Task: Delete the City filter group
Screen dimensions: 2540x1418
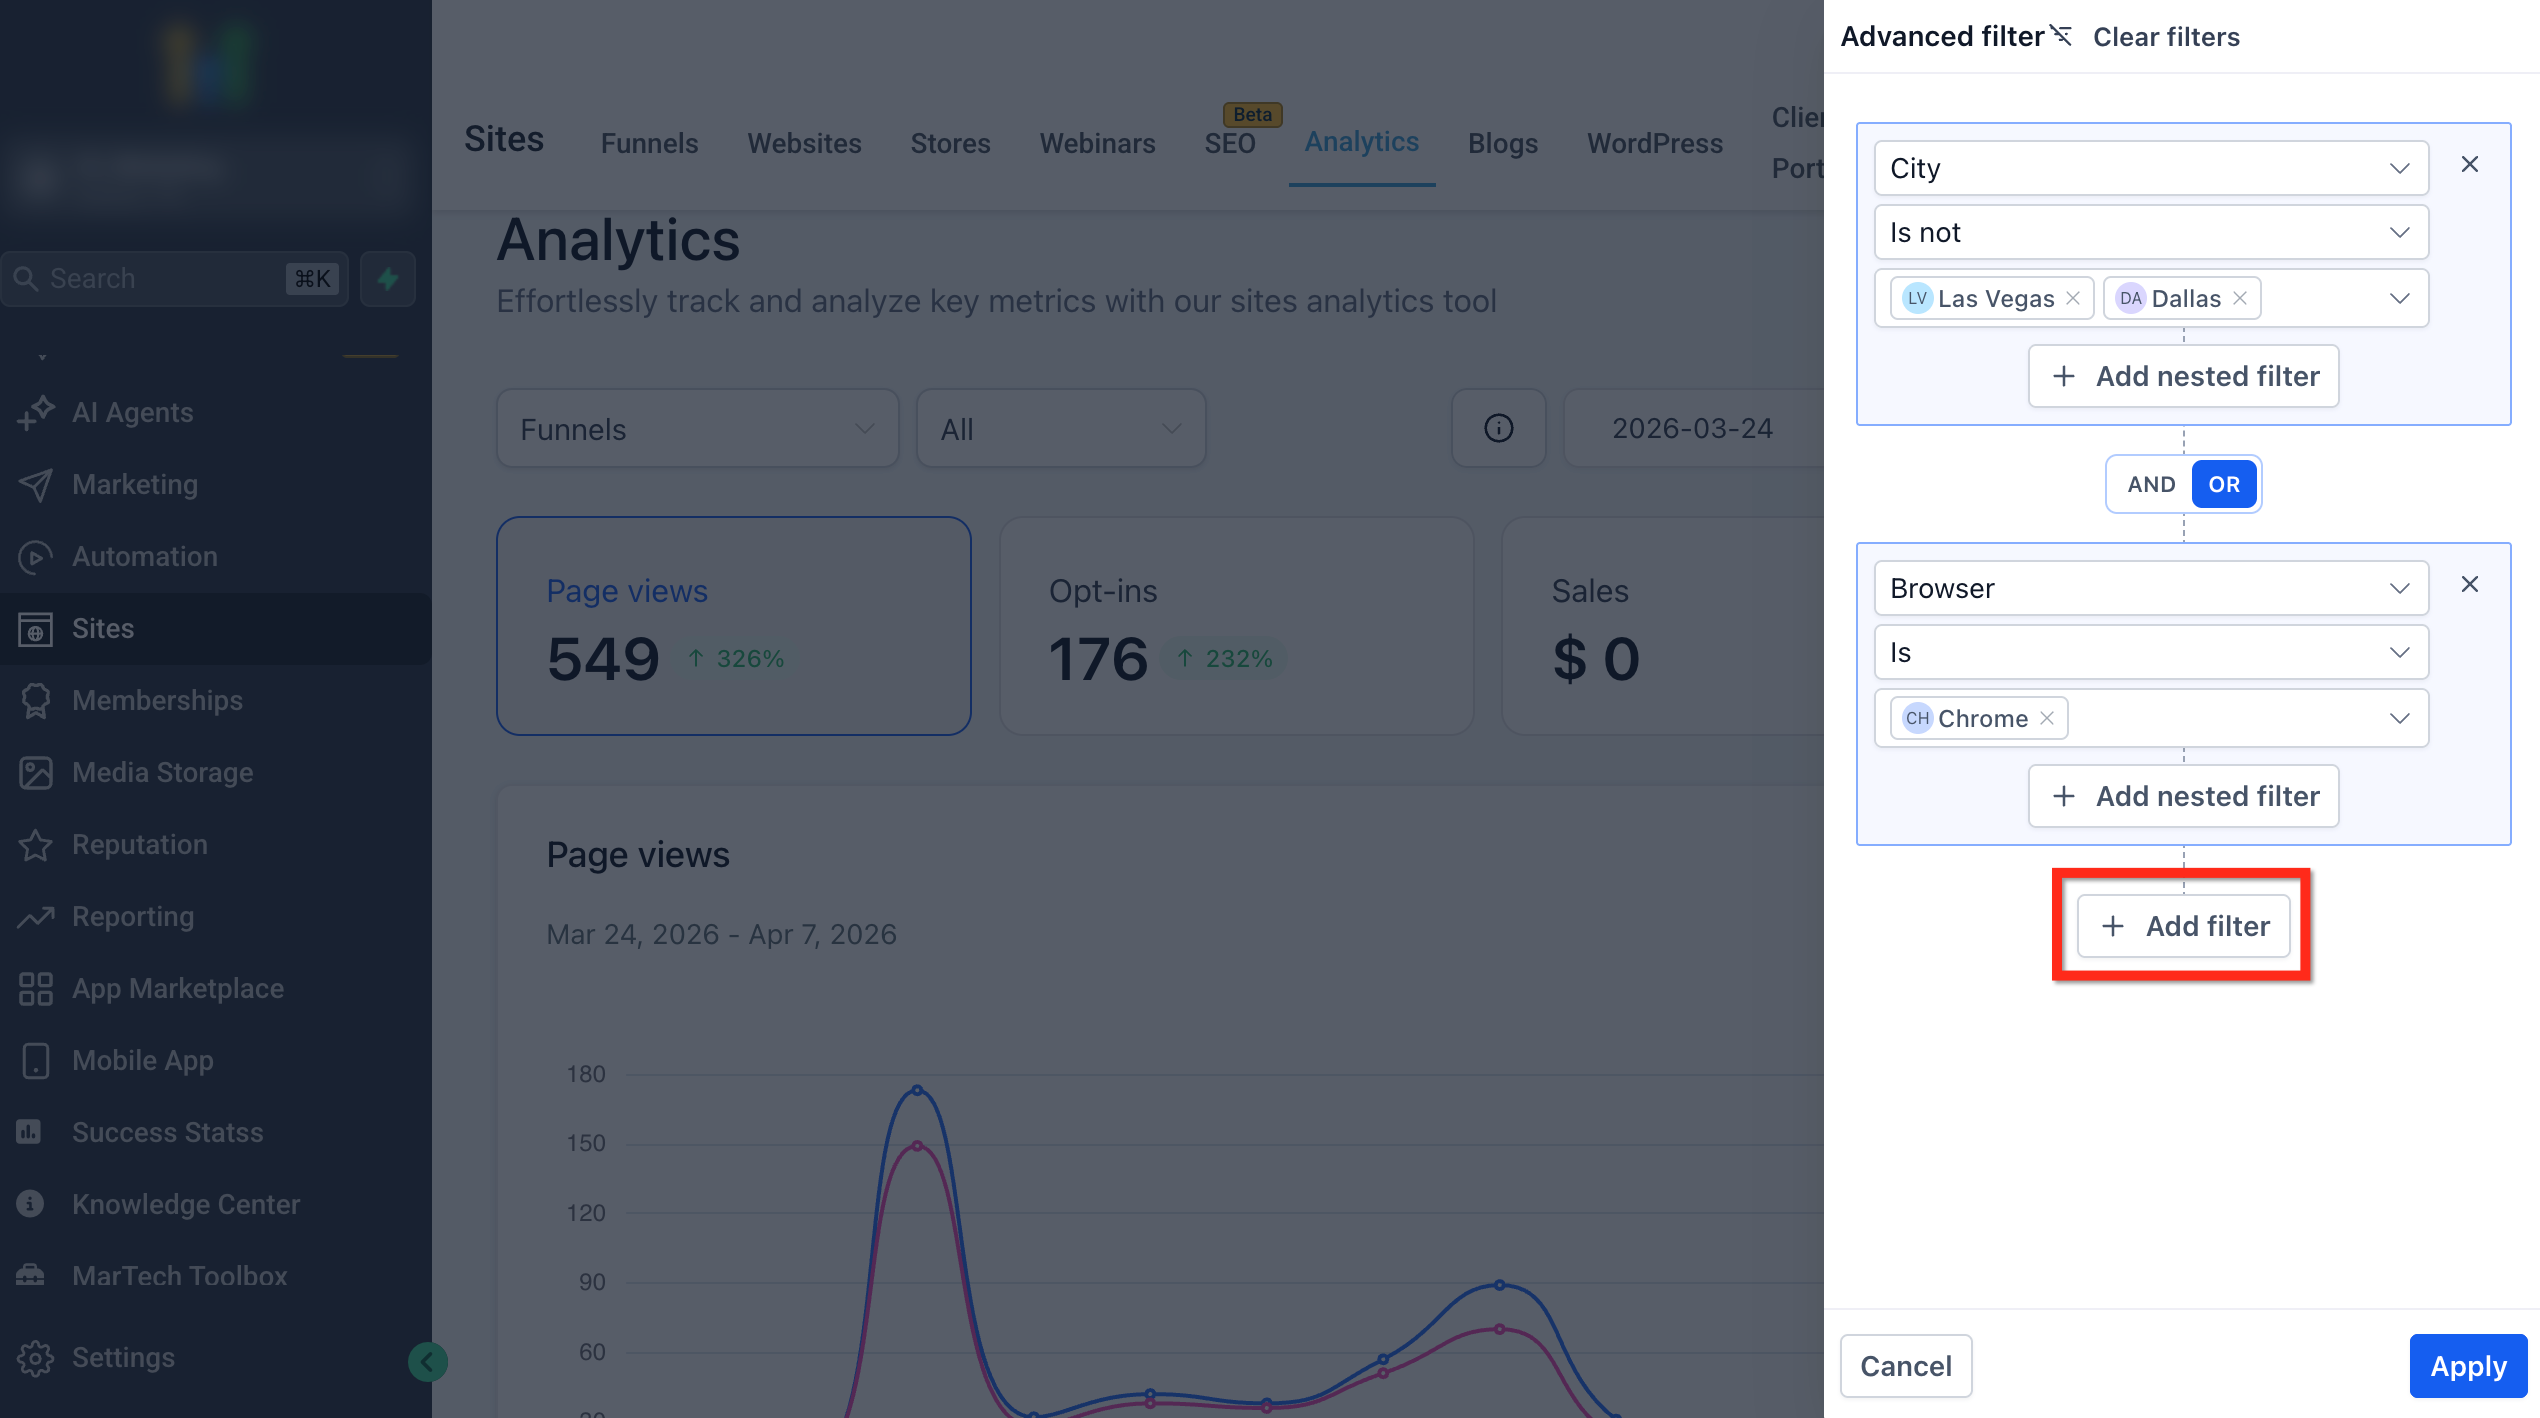Action: coord(2469,165)
